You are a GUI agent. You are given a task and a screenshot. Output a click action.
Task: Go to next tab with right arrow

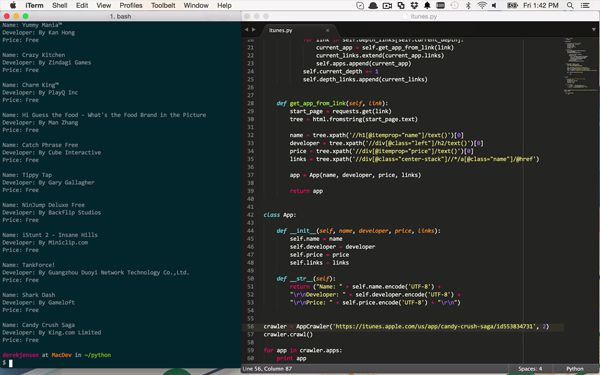[253, 29]
